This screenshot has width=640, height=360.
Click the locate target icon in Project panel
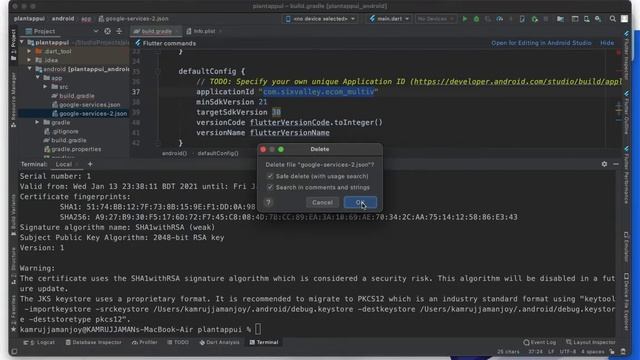pos(107,31)
